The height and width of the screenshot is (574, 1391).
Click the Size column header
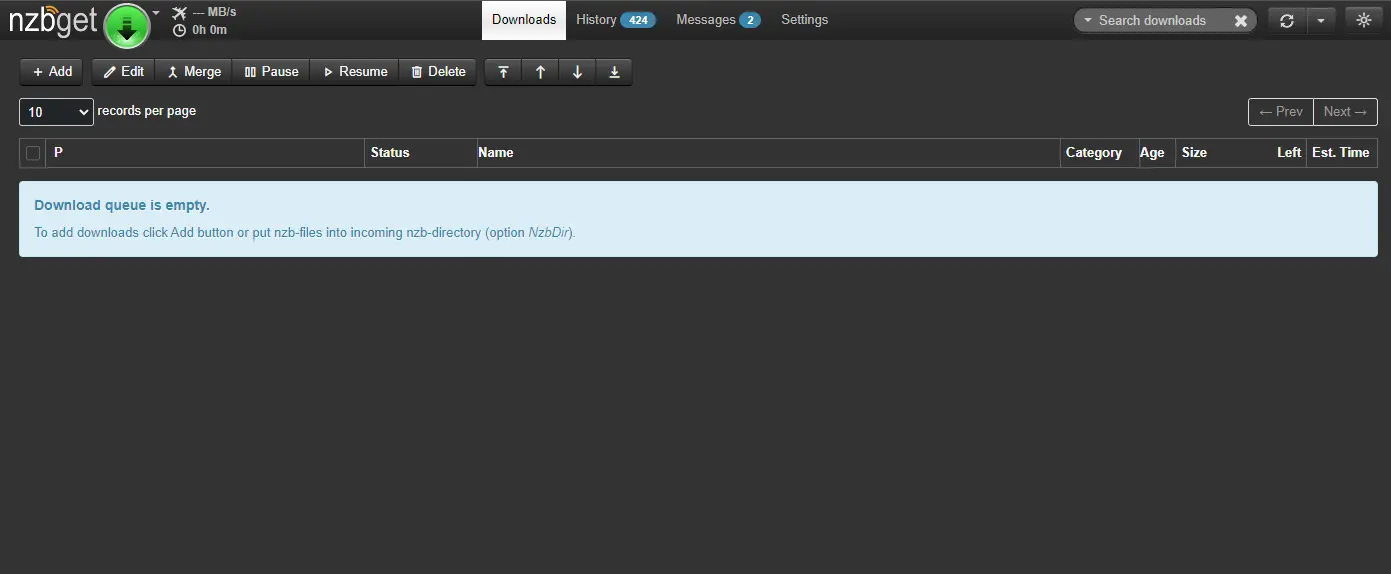[x=1194, y=153]
